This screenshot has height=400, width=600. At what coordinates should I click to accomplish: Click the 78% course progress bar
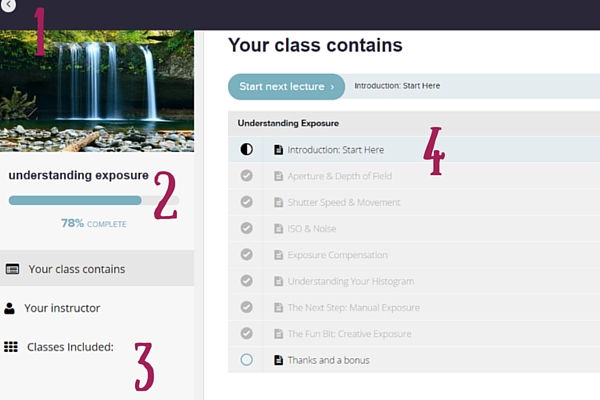[94, 200]
